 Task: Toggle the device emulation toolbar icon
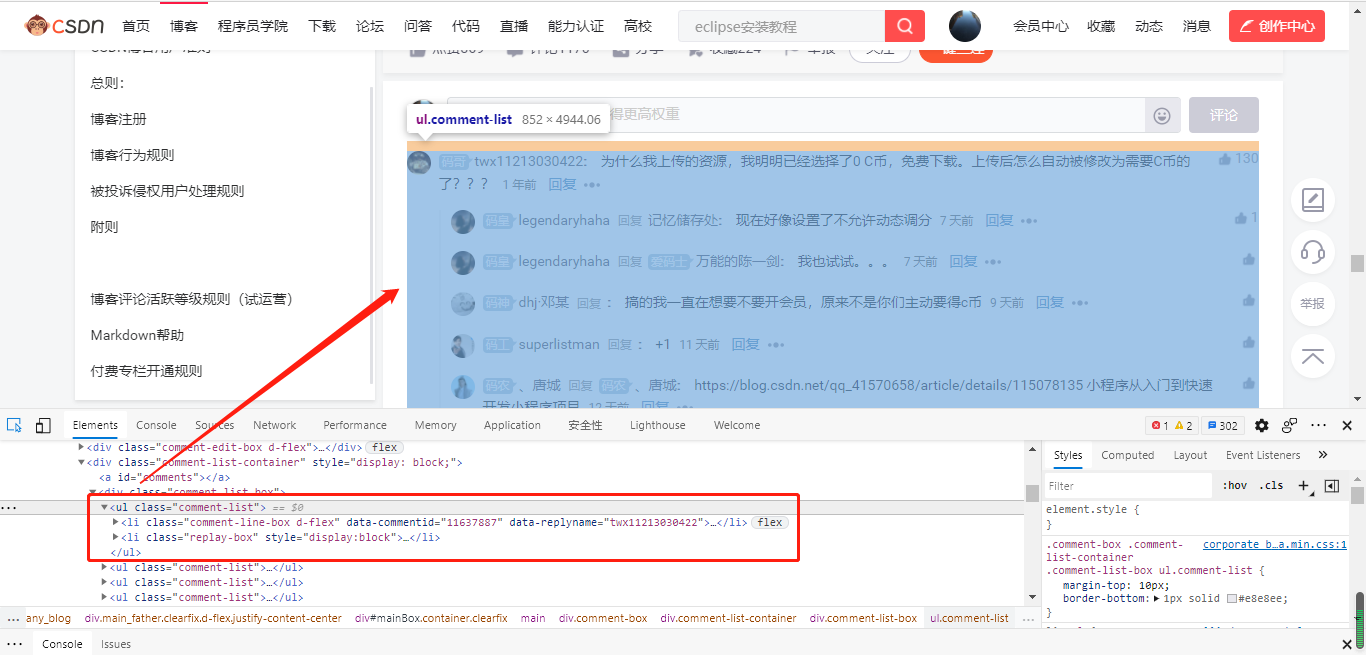43,425
